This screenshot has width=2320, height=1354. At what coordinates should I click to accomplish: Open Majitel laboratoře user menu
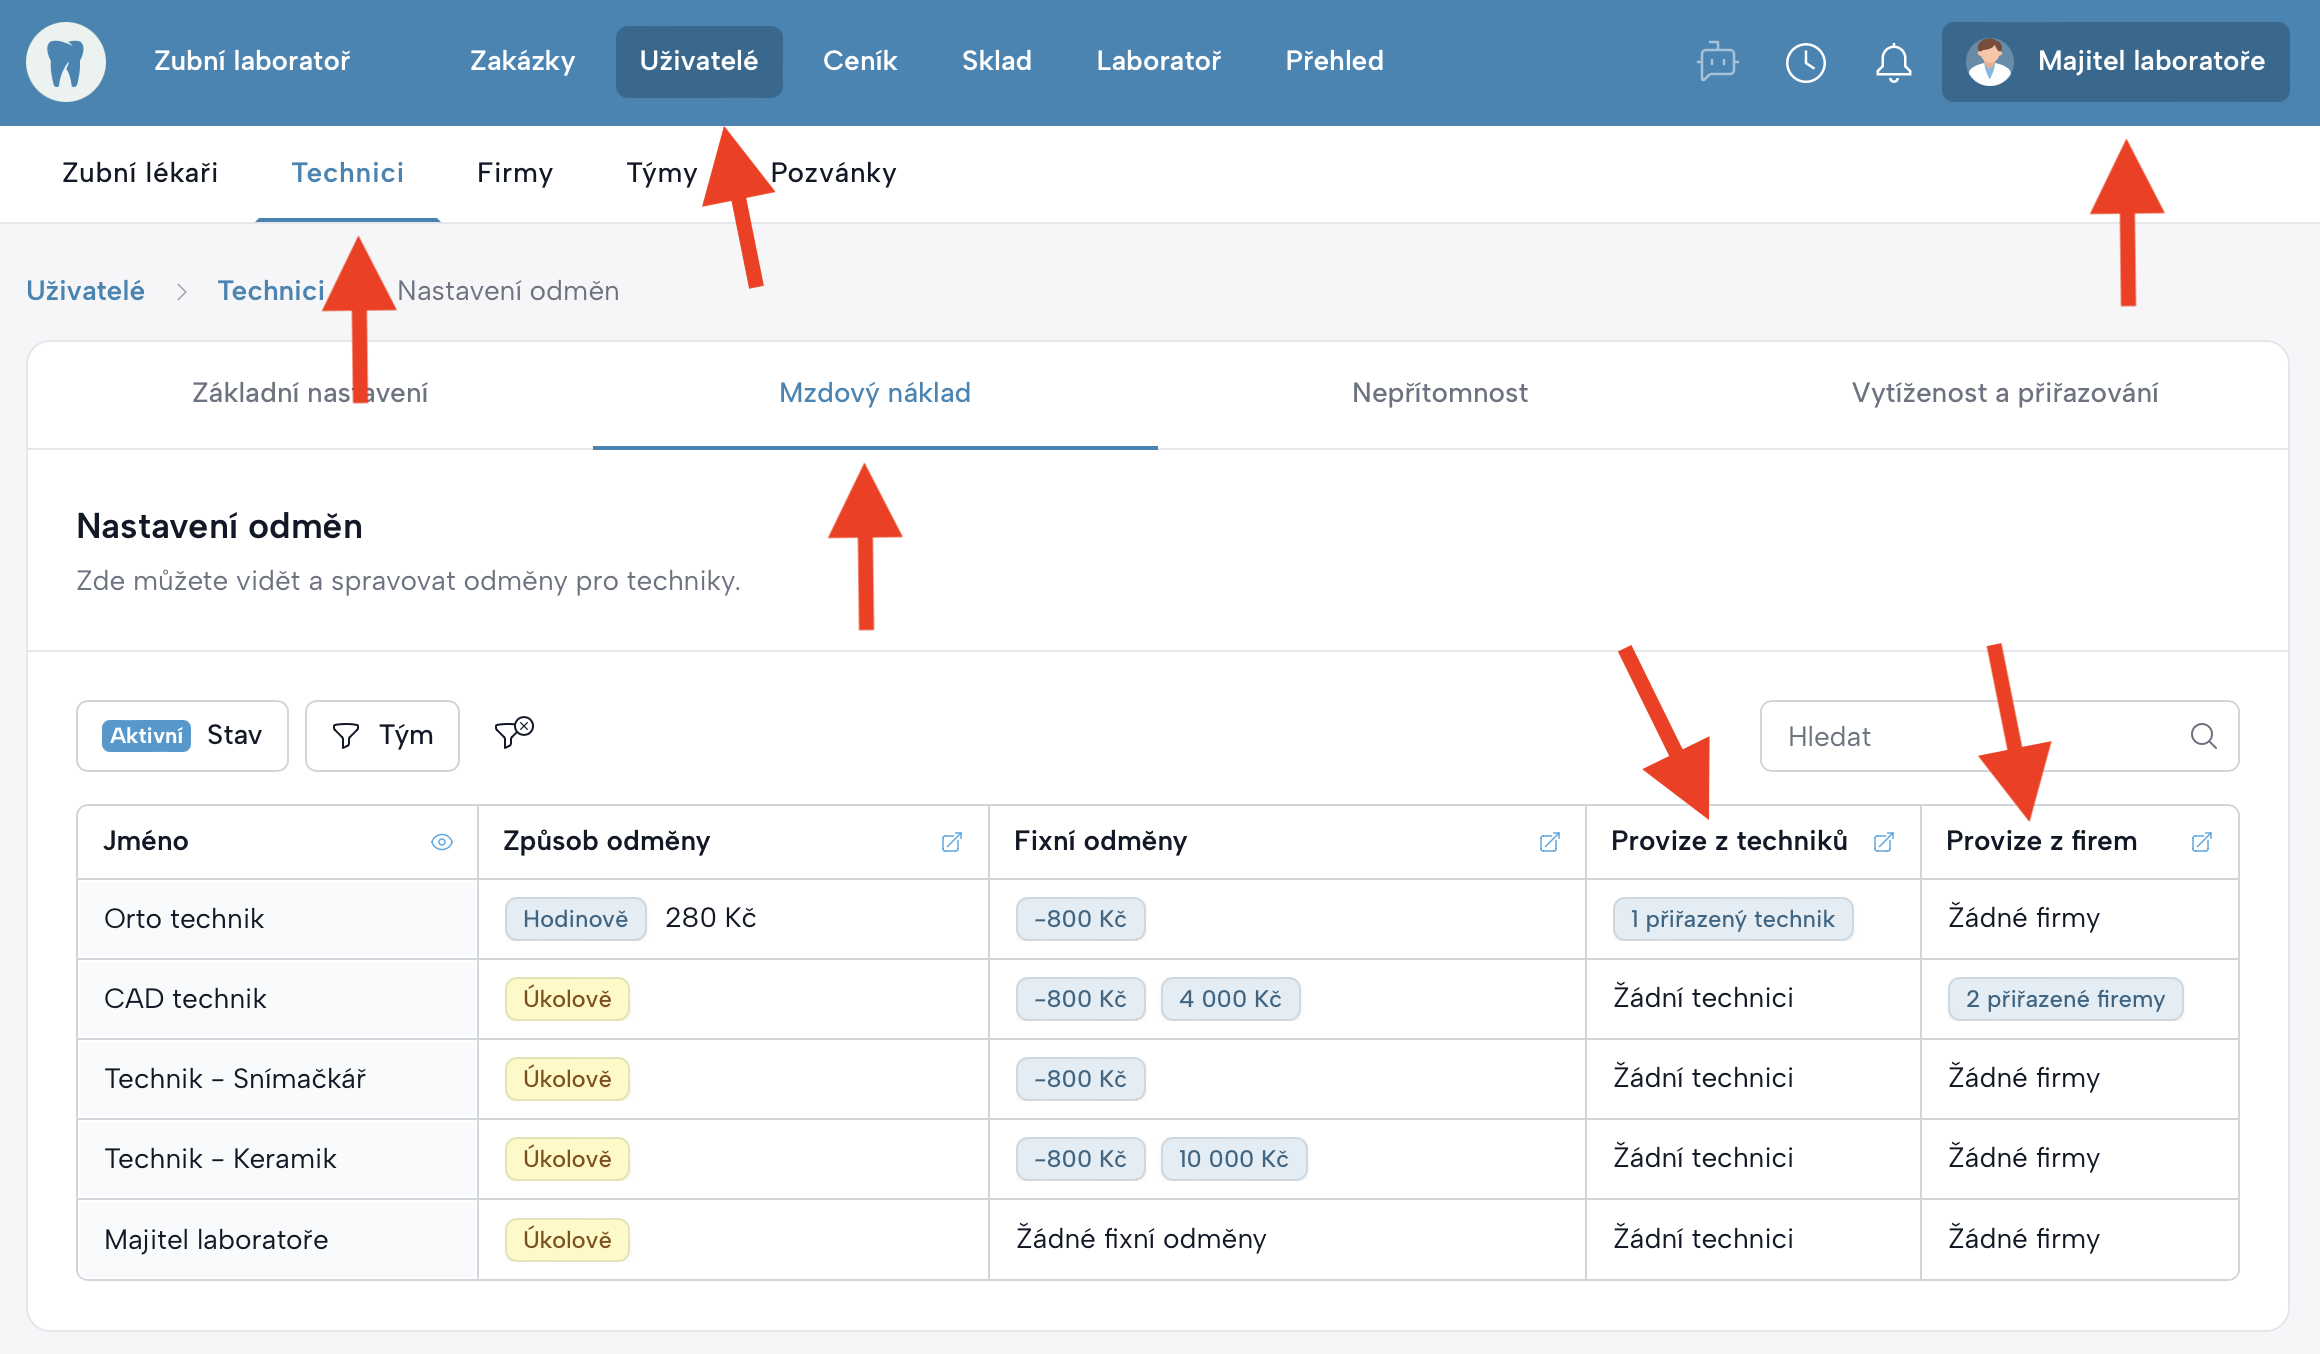[x=2115, y=62]
